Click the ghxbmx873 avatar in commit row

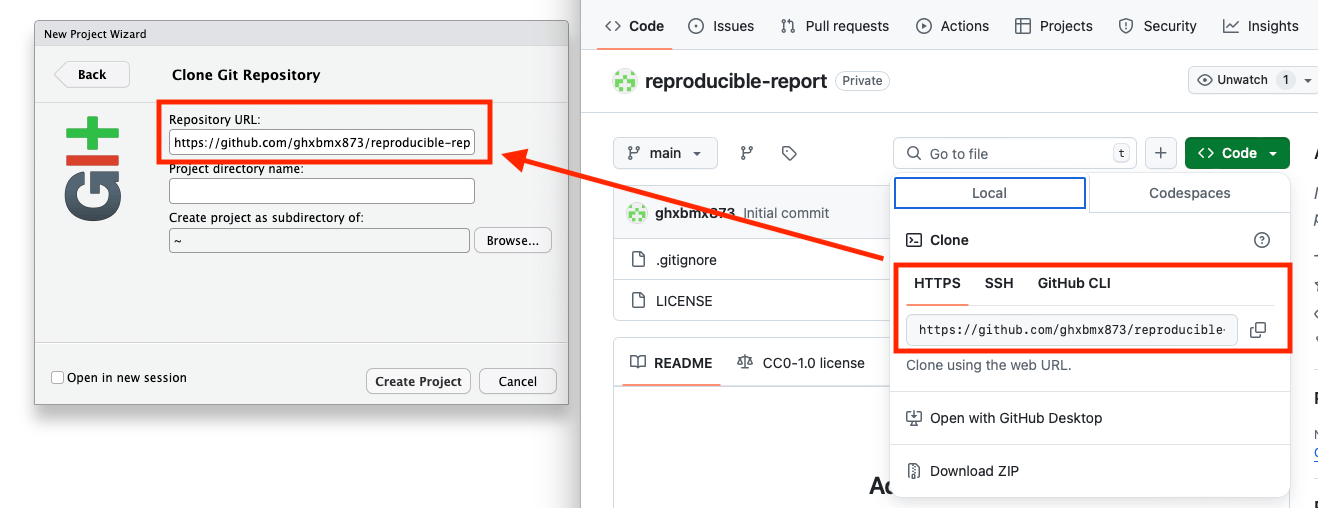point(636,213)
